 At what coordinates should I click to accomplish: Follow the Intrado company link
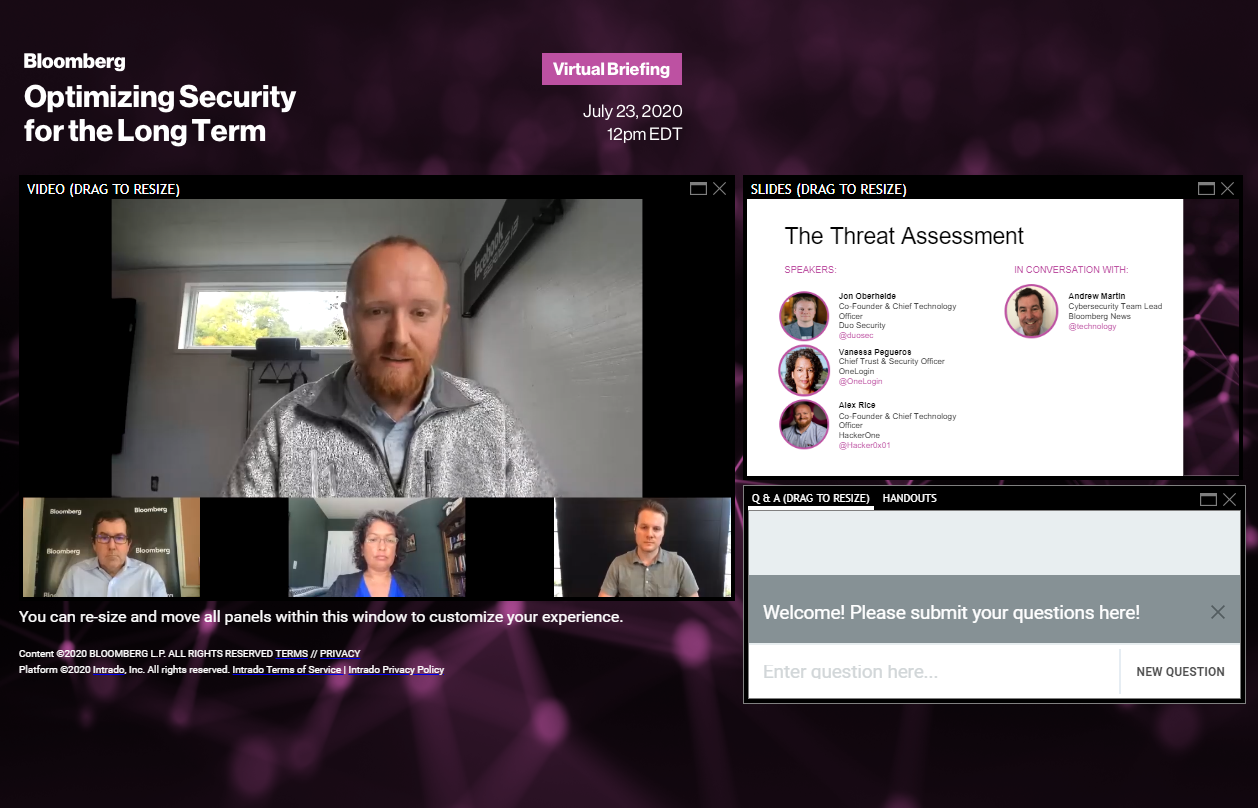tap(108, 670)
